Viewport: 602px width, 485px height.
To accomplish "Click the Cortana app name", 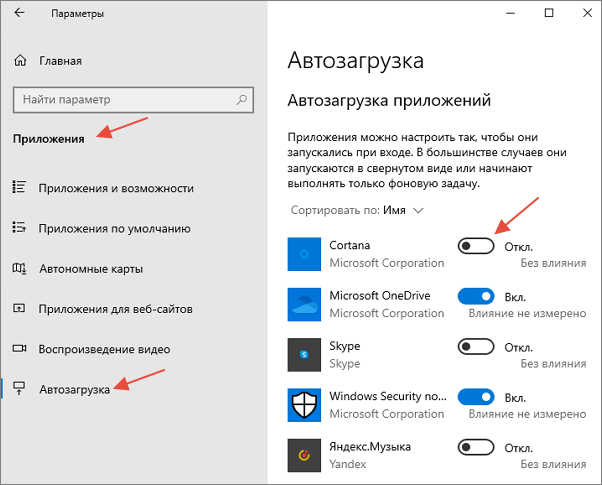I will [x=350, y=245].
